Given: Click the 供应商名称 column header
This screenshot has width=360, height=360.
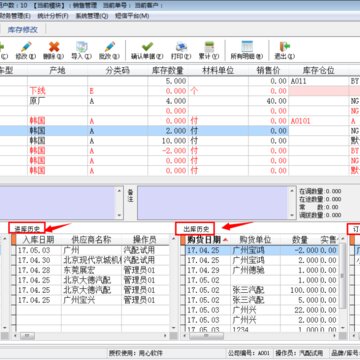Looking at the screenshot, I should tap(91, 240).
